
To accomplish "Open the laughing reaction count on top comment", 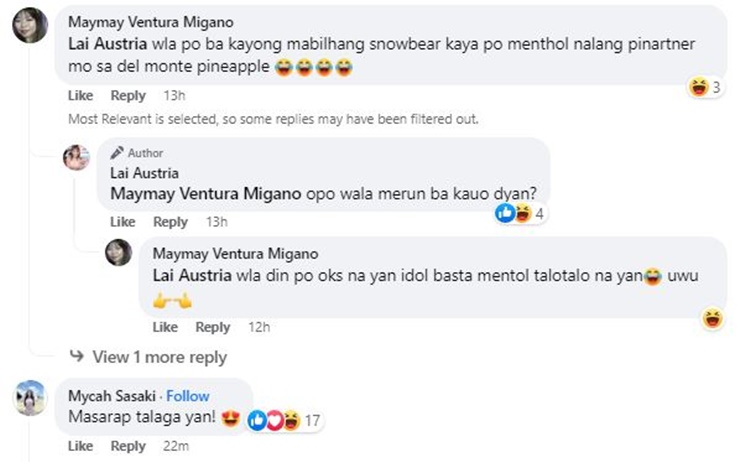I will click(x=707, y=87).
